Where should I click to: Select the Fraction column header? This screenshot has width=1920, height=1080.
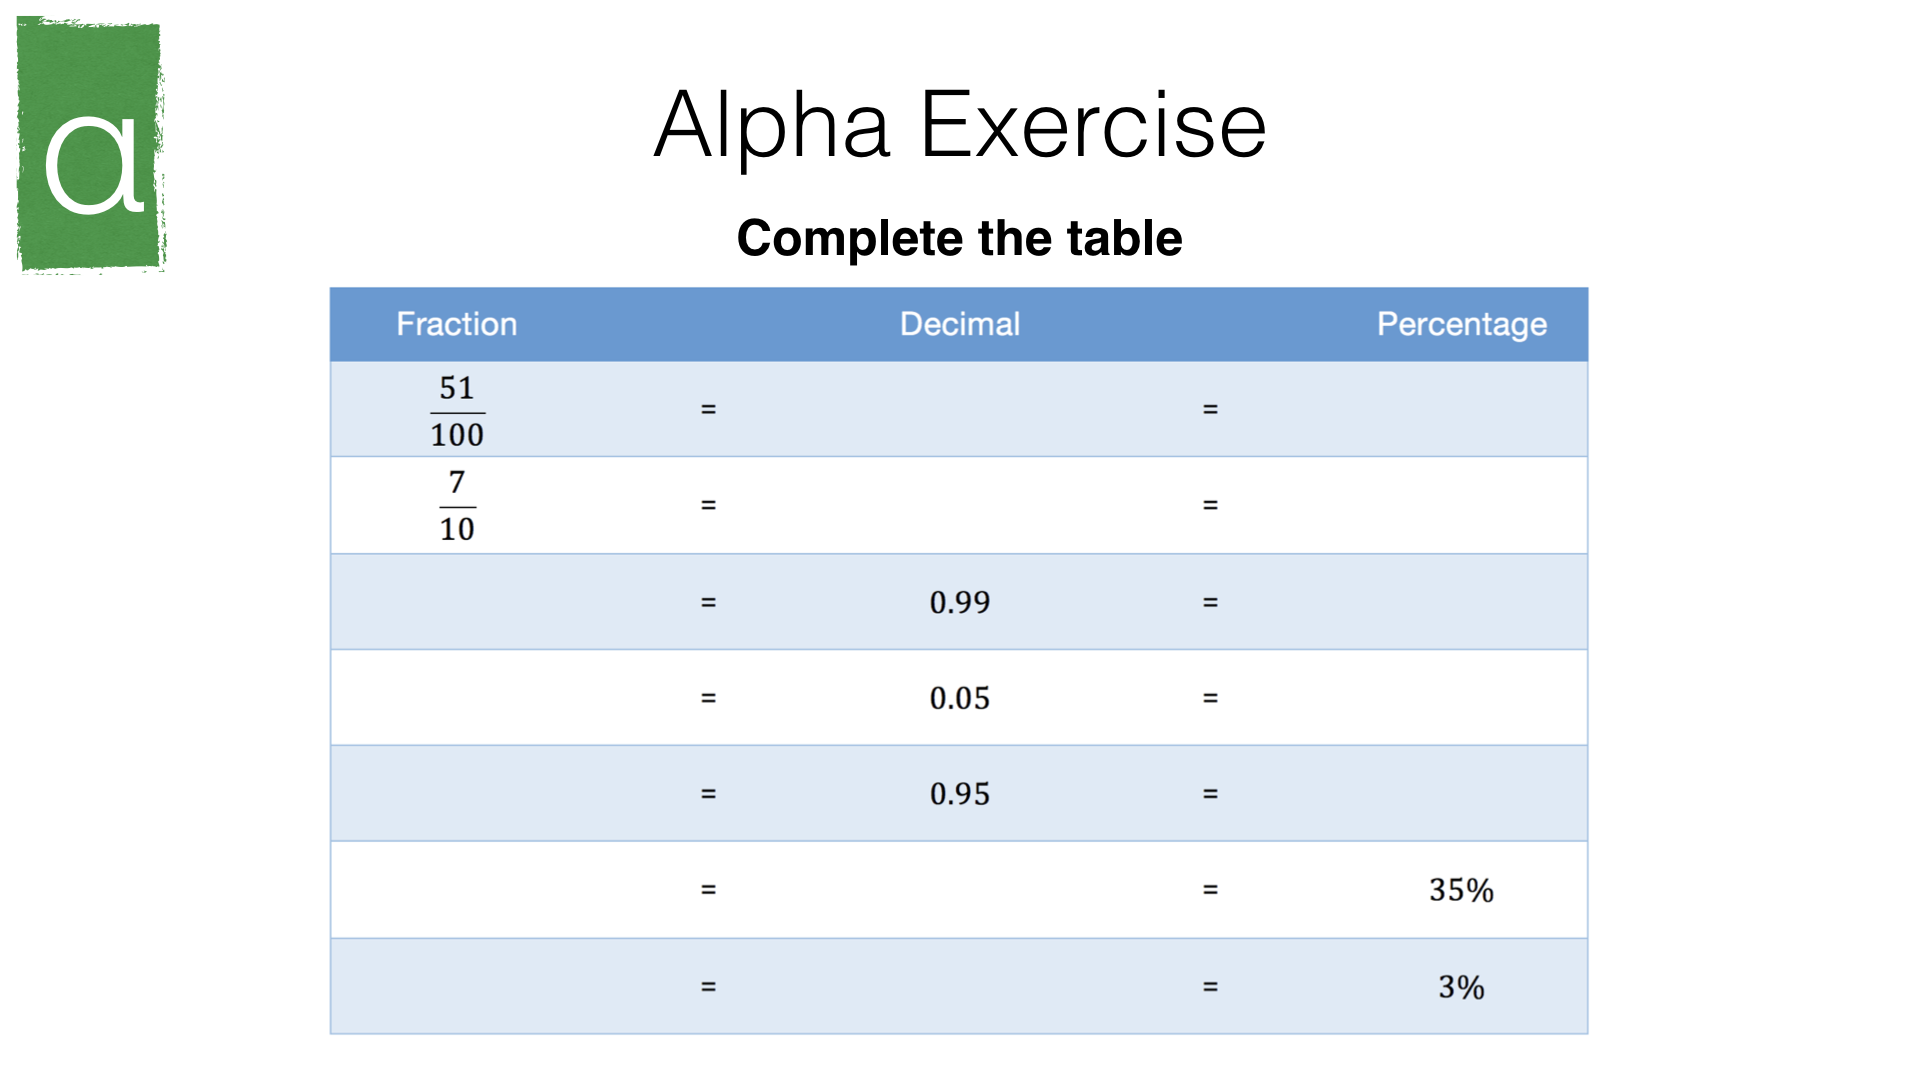pos(457,324)
